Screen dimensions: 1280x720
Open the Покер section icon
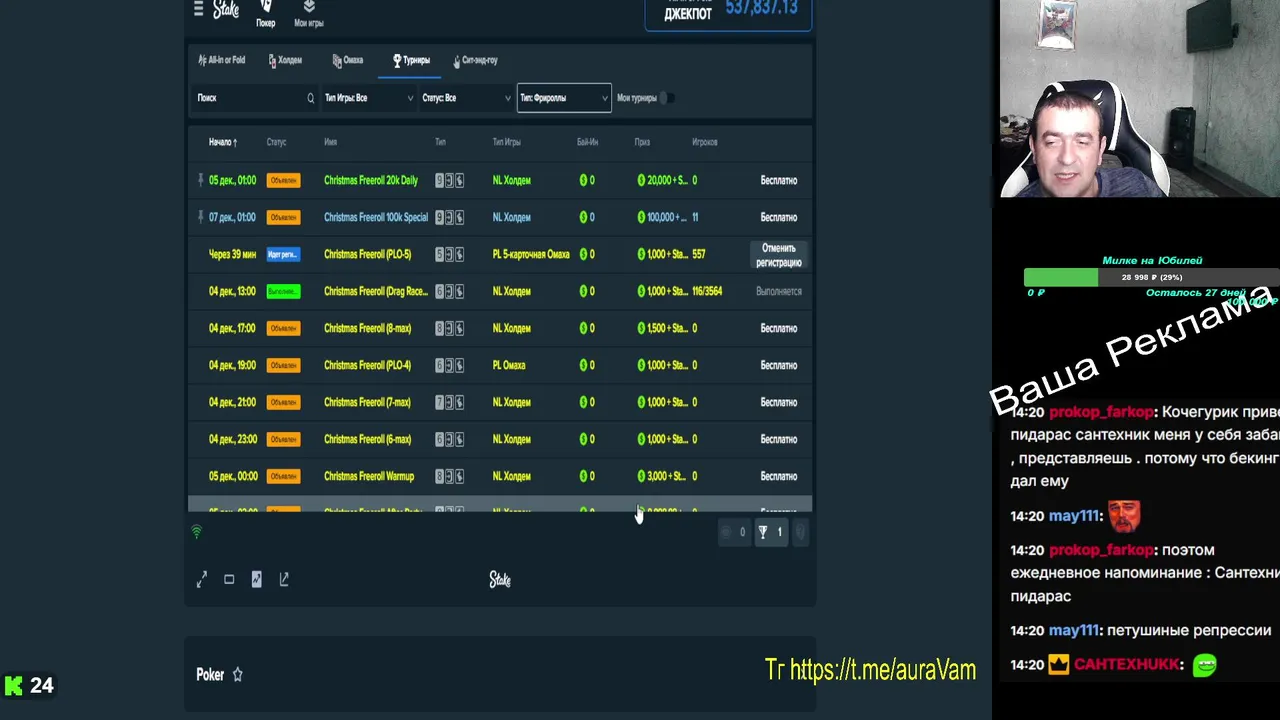pyautogui.click(x=266, y=14)
